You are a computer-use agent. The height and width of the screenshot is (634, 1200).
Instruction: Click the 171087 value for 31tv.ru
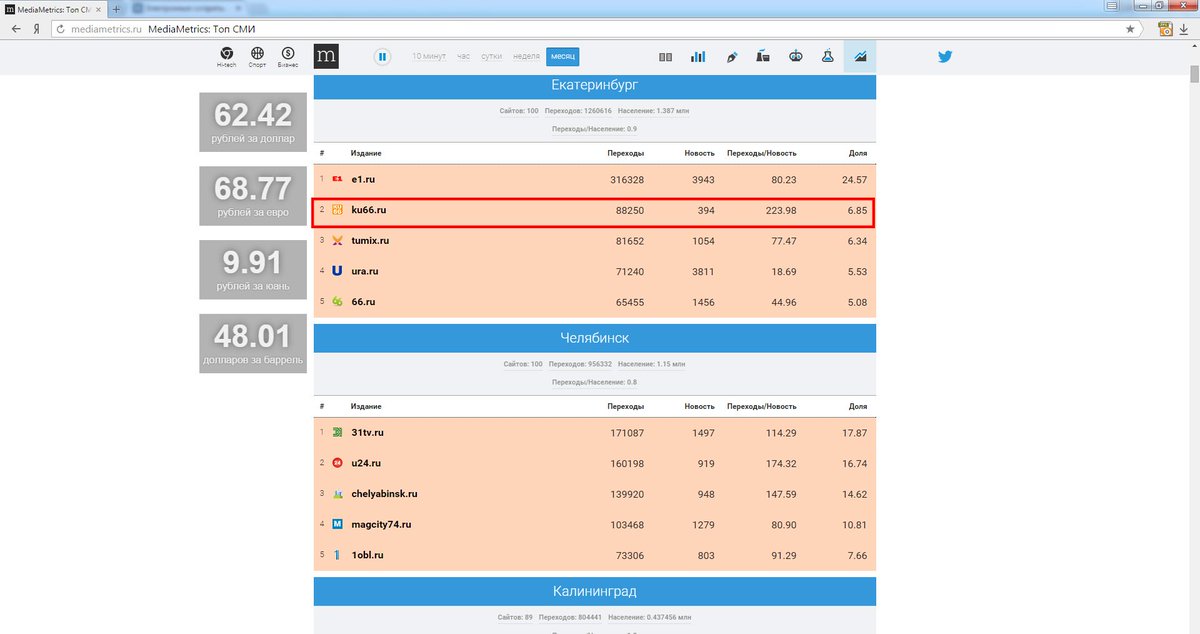click(627, 433)
